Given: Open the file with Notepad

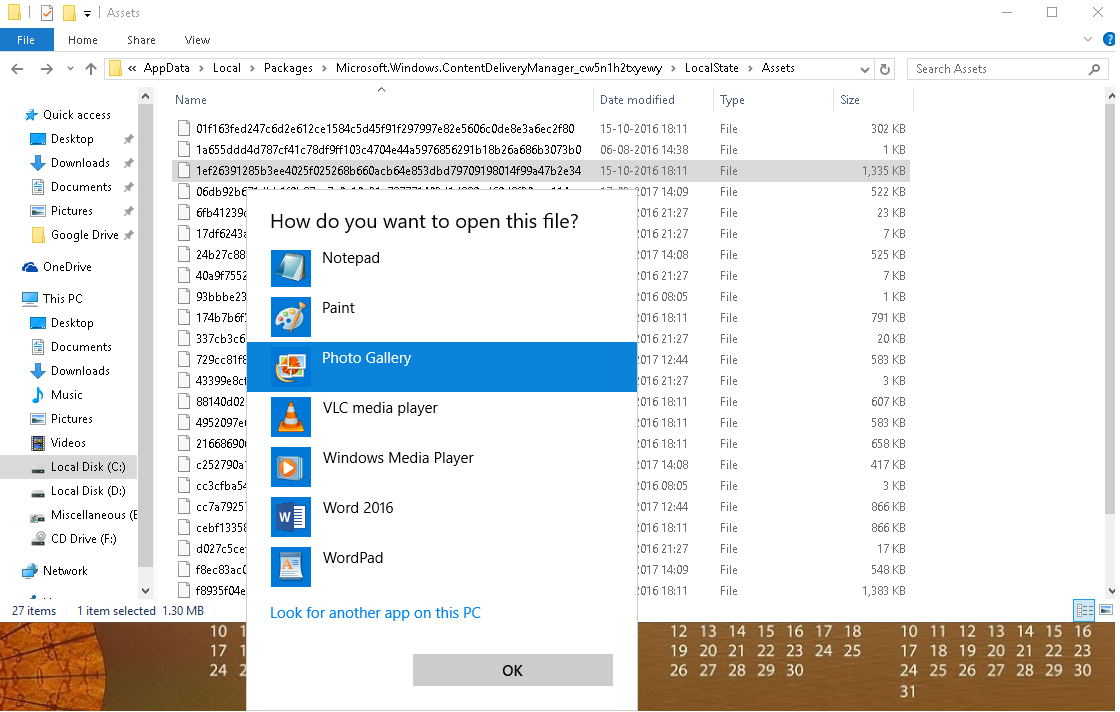Looking at the screenshot, I should pos(350,257).
